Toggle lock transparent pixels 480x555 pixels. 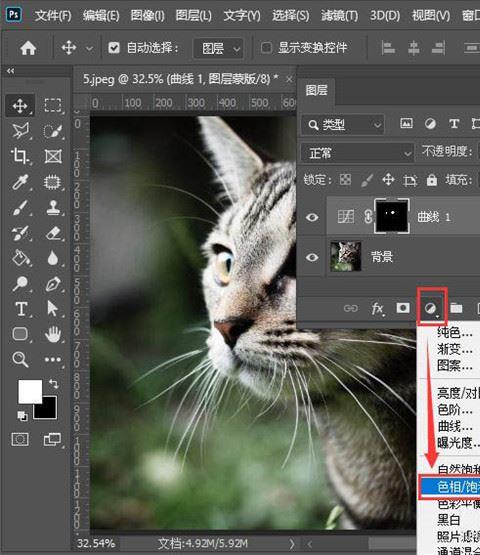345,180
